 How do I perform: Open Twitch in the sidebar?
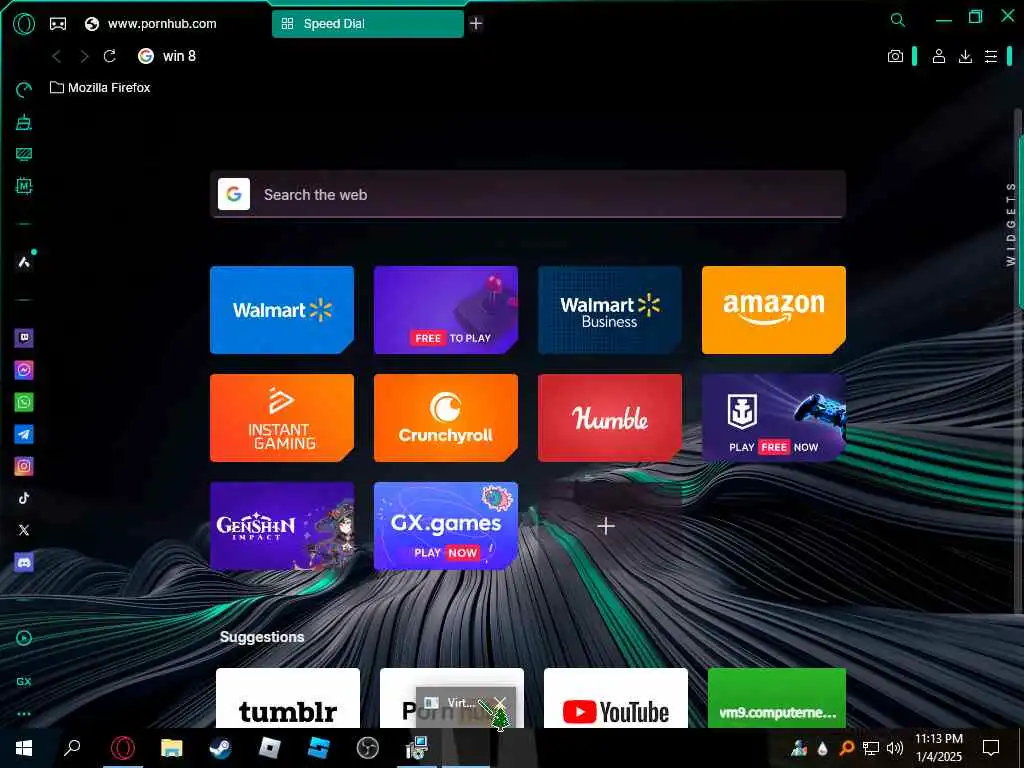pyautogui.click(x=24, y=338)
